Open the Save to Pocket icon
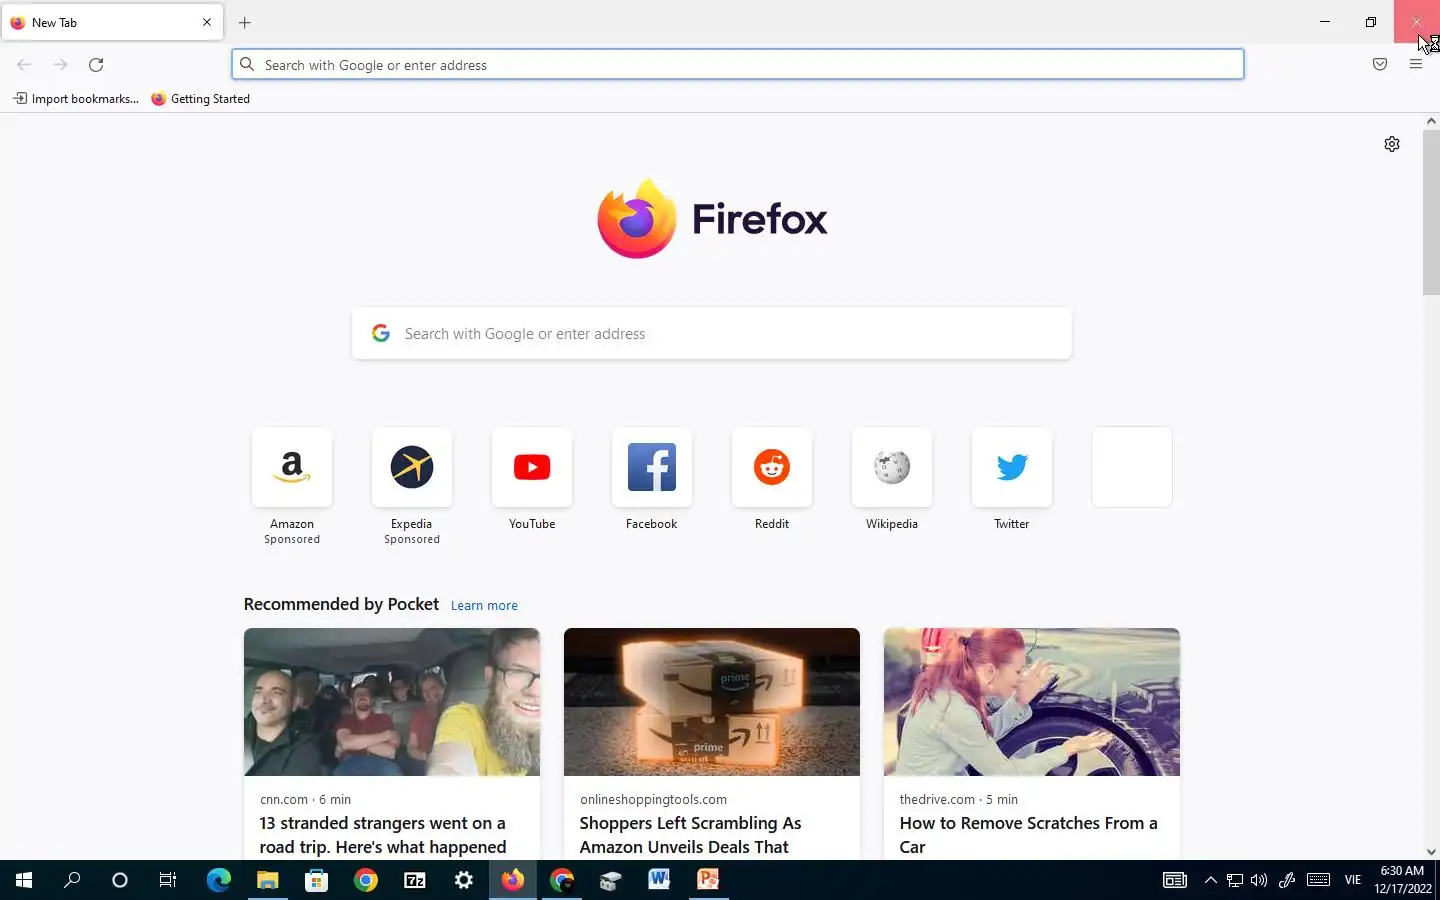 point(1380,64)
